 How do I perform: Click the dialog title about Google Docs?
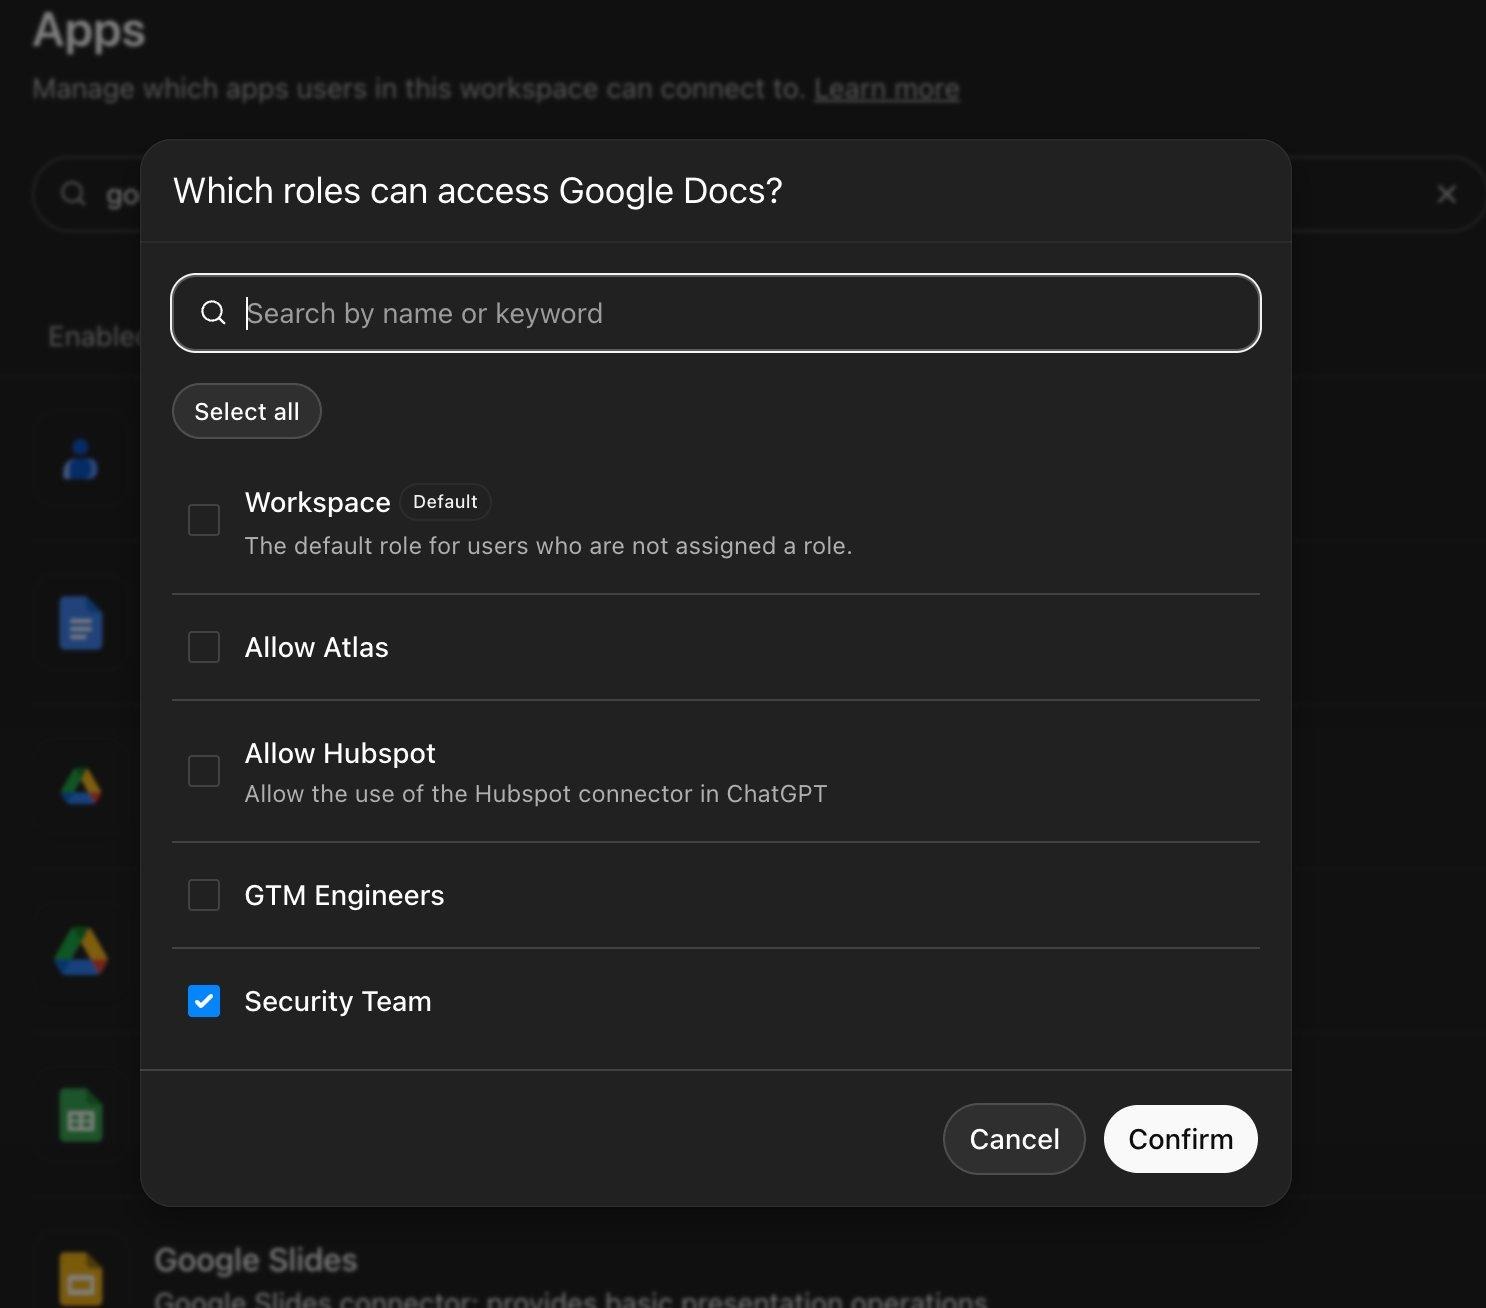[477, 190]
